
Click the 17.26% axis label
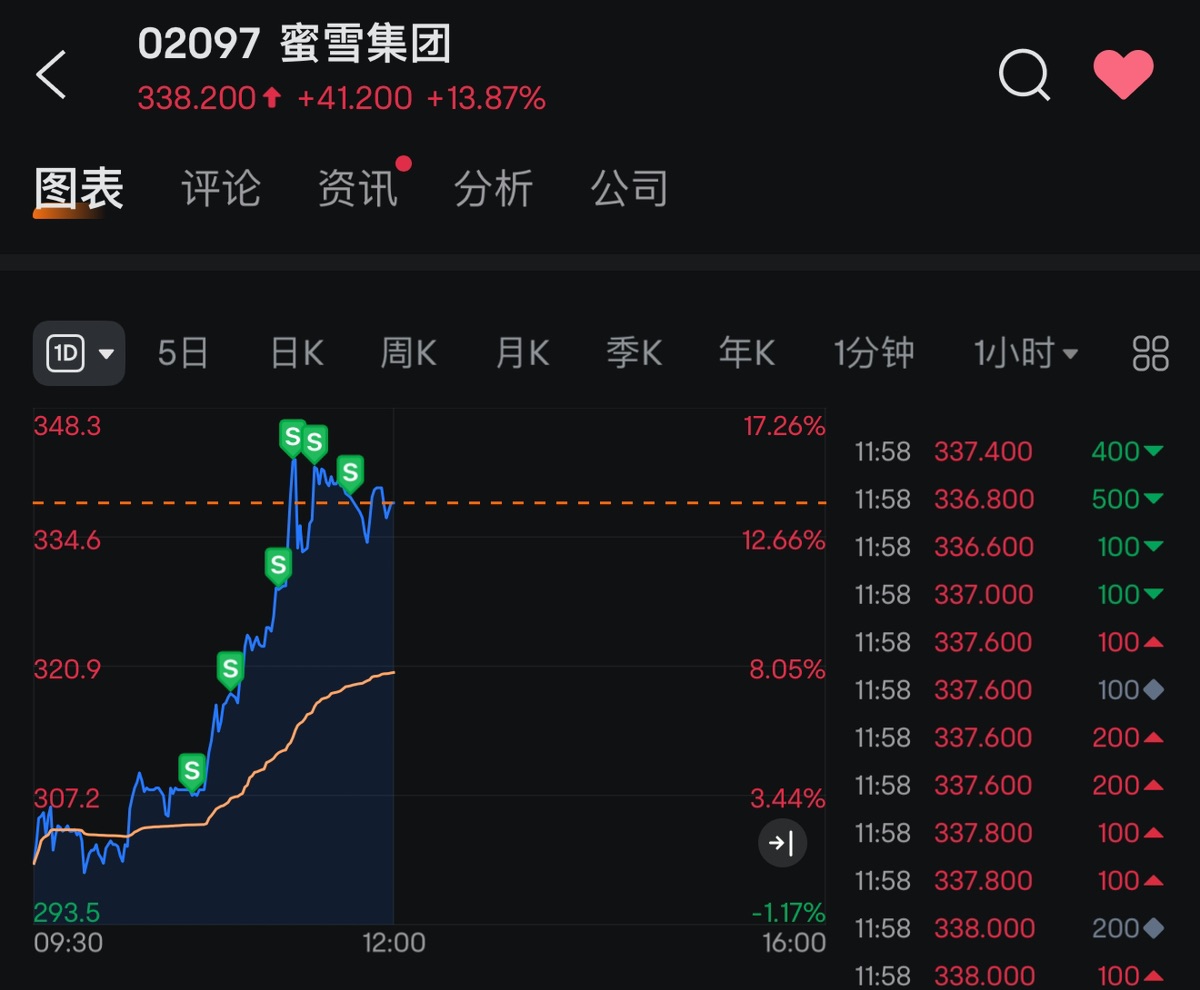click(x=784, y=427)
